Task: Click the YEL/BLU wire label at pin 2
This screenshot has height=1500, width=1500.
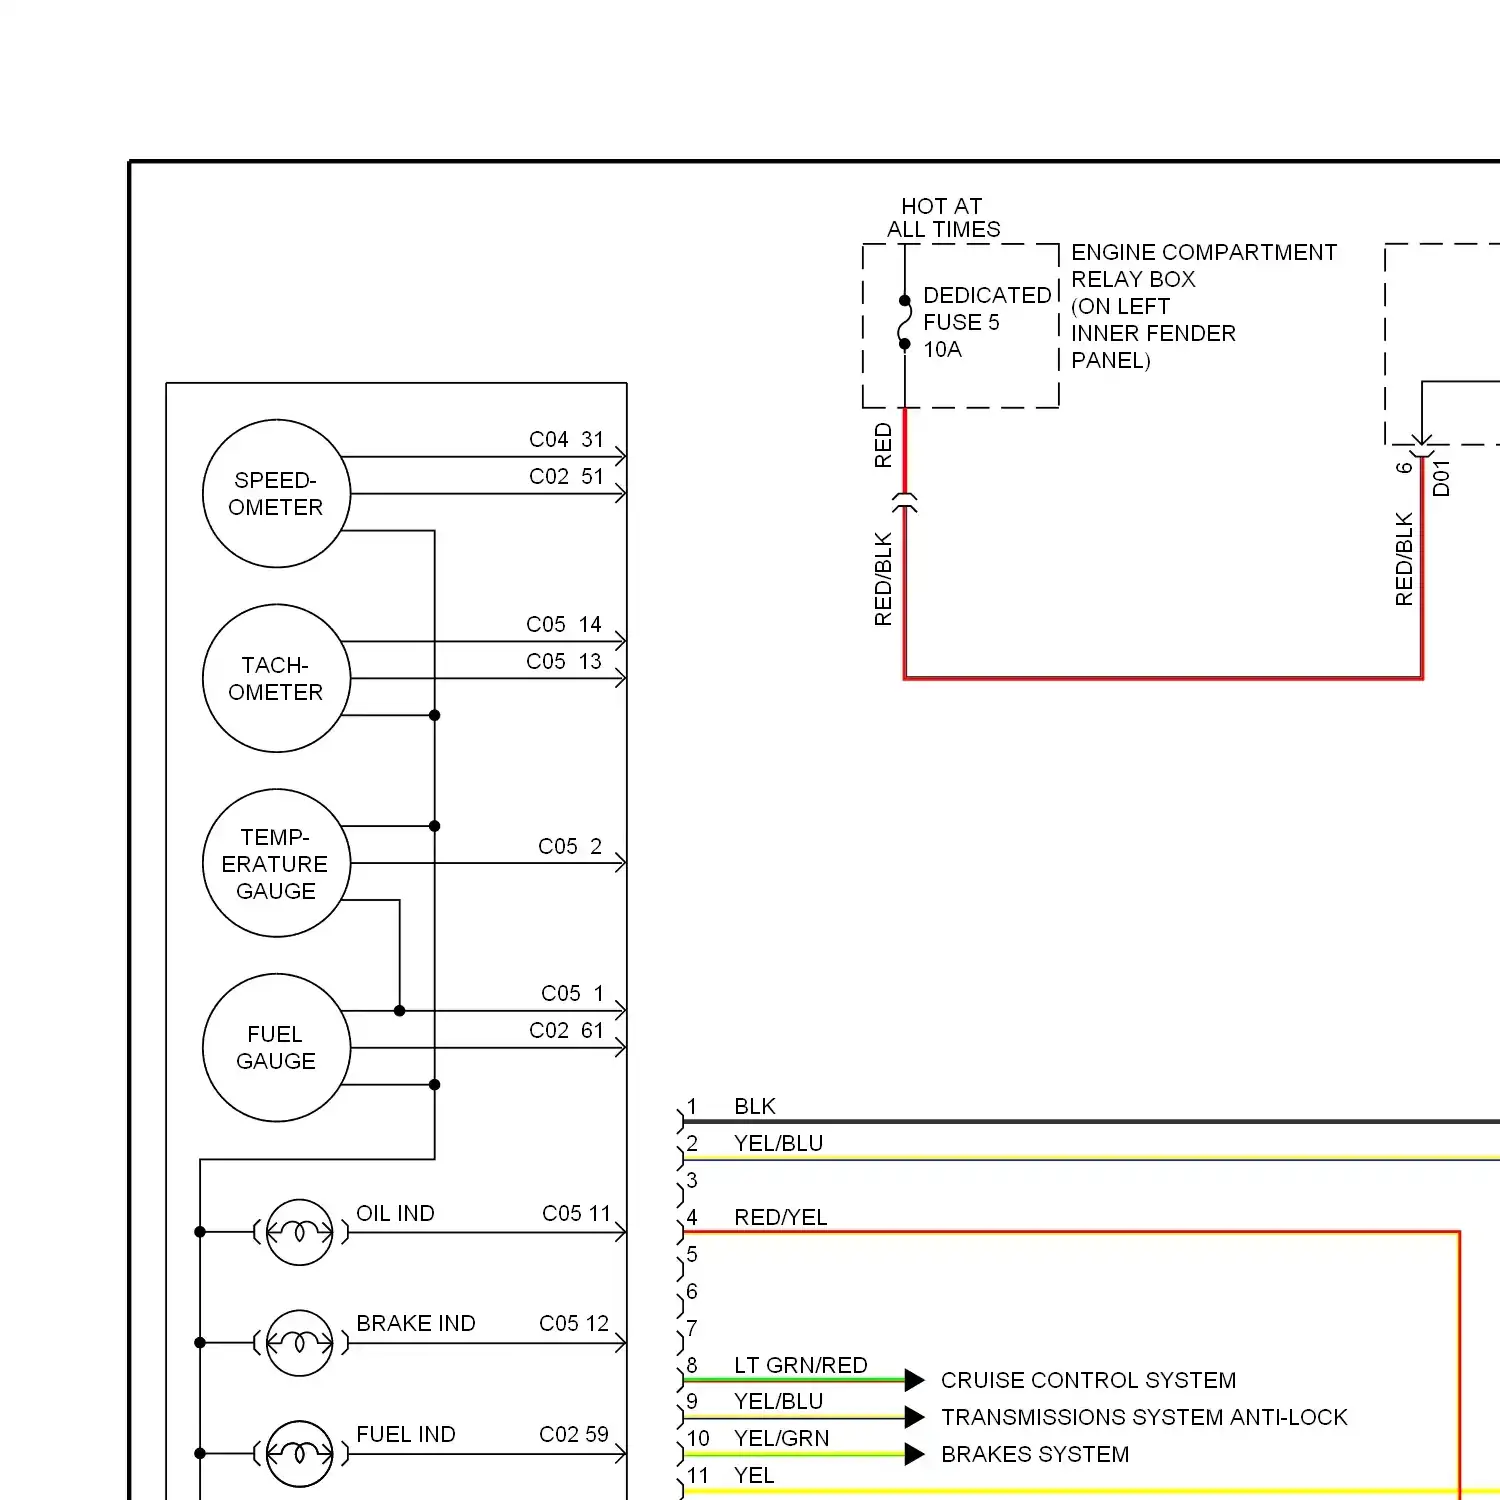Action: [x=779, y=1143]
